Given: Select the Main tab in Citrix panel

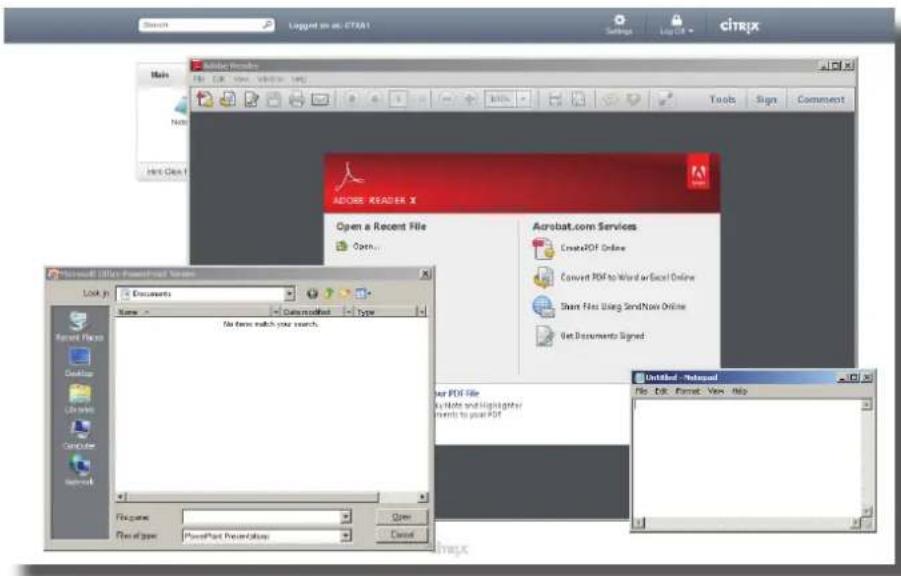Looking at the screenshot, I should click(x=160, y=75).
